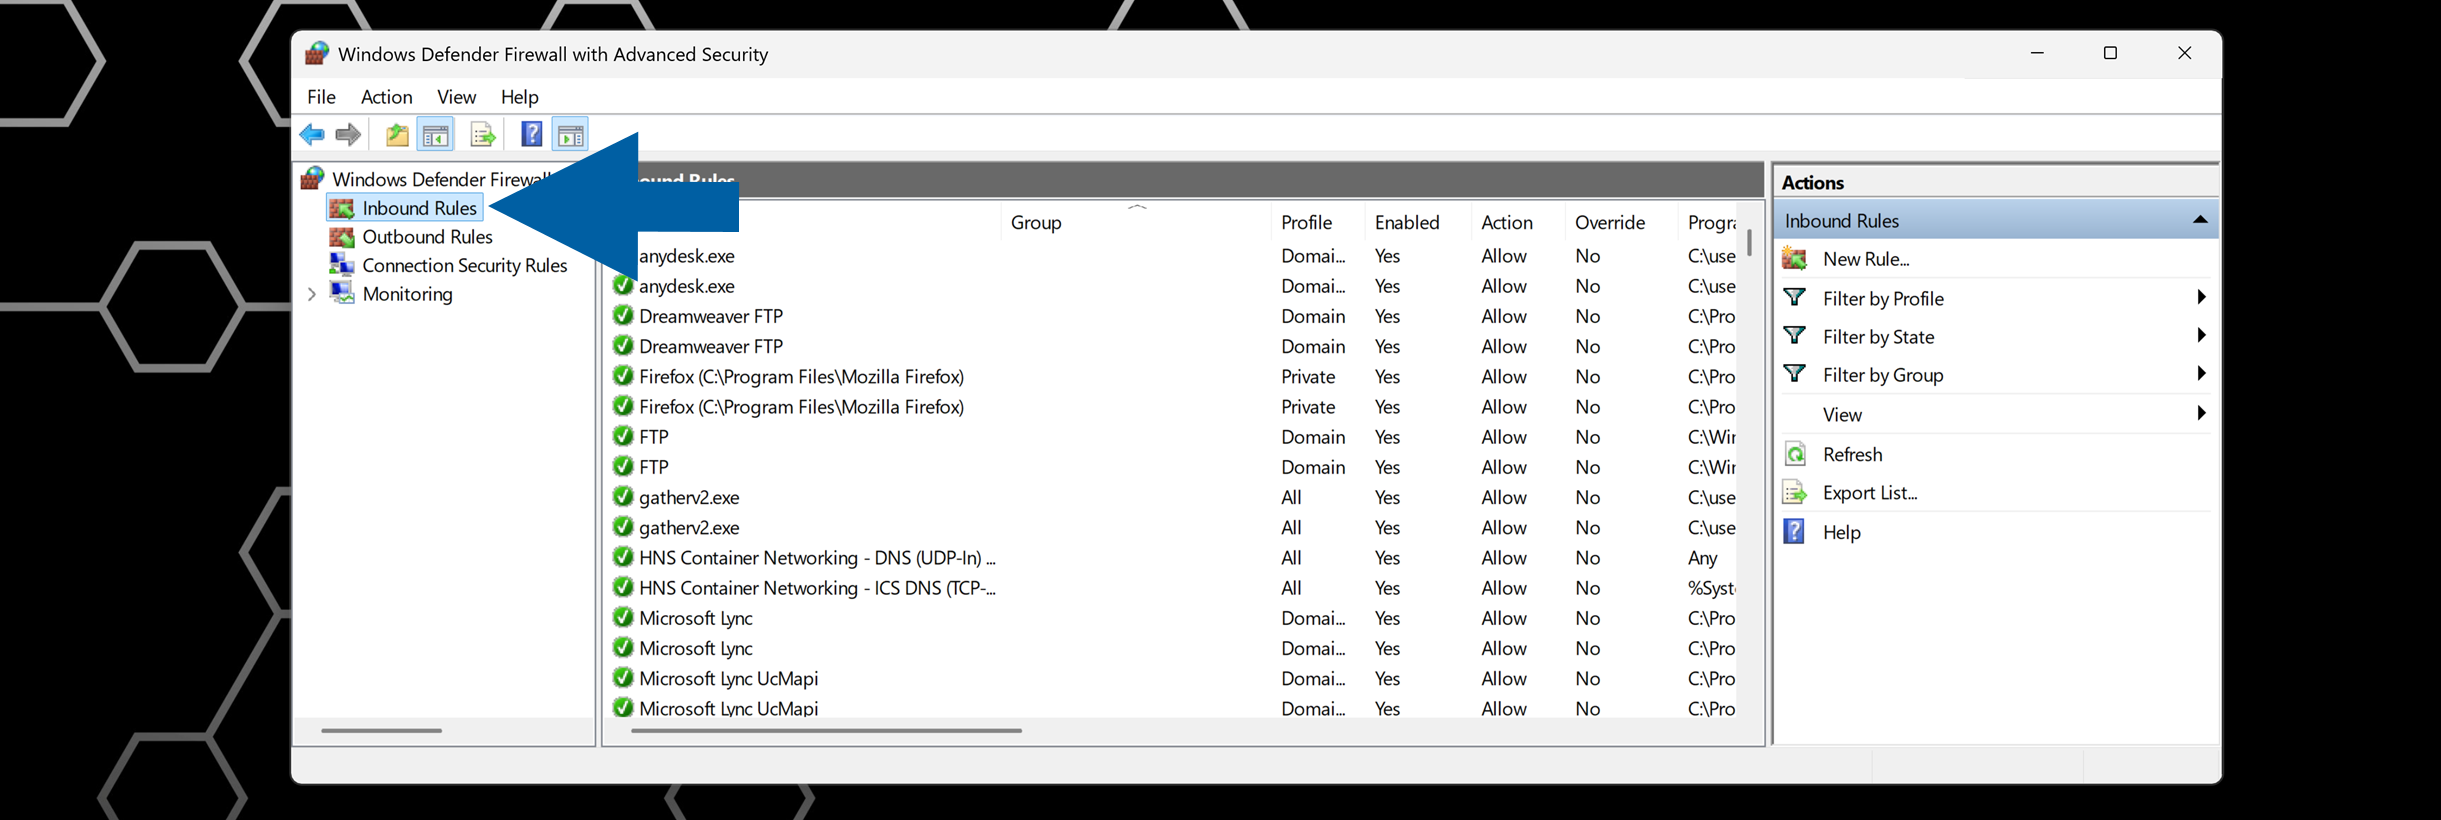
Task: Click the Help icon in Actions pane
Action: pyautogui.click(x=1795, y=531)
